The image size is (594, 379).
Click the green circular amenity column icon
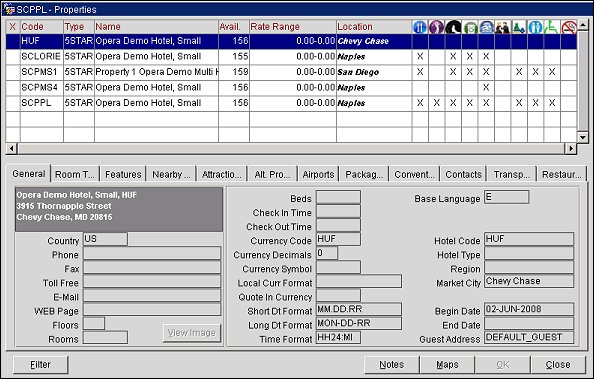[470, 27]
